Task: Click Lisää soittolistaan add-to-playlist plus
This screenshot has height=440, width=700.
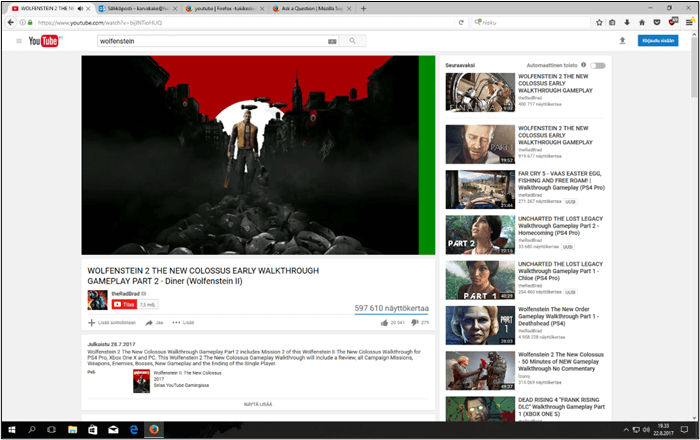Action: [x=112, y=323]
